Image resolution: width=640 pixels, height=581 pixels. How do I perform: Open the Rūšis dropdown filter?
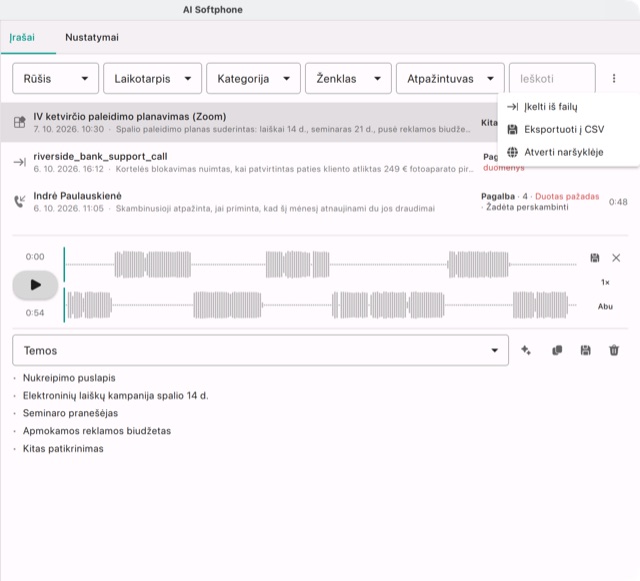(x=56, y=78)
